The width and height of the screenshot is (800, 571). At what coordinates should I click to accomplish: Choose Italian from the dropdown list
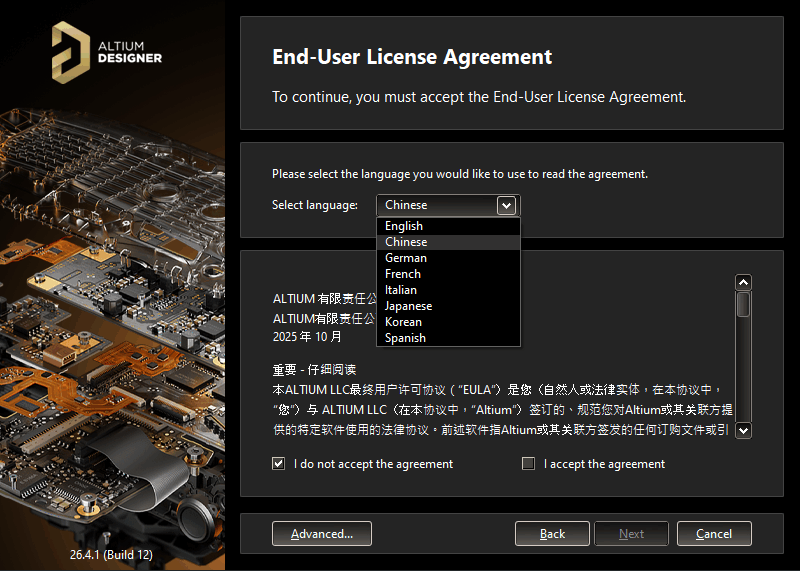coord(401,290)
